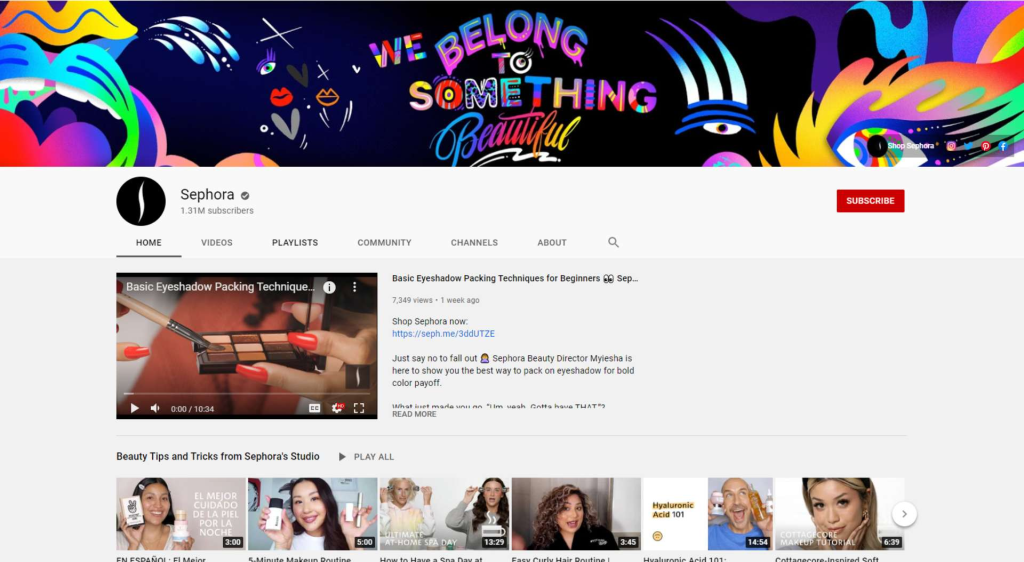
Task: Go to the Community tab
Action: pyautogui.click(x=384, y=243)
